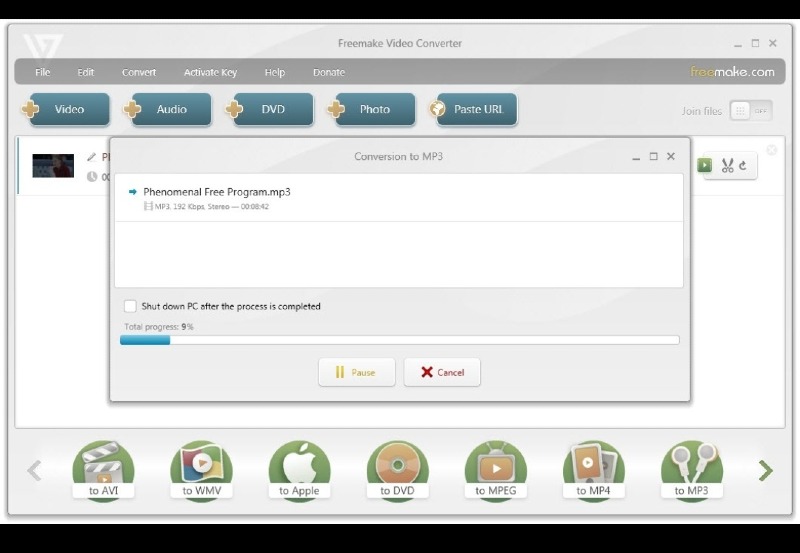Choose the to MP4 format icon
800x553 pixels.
593,470
